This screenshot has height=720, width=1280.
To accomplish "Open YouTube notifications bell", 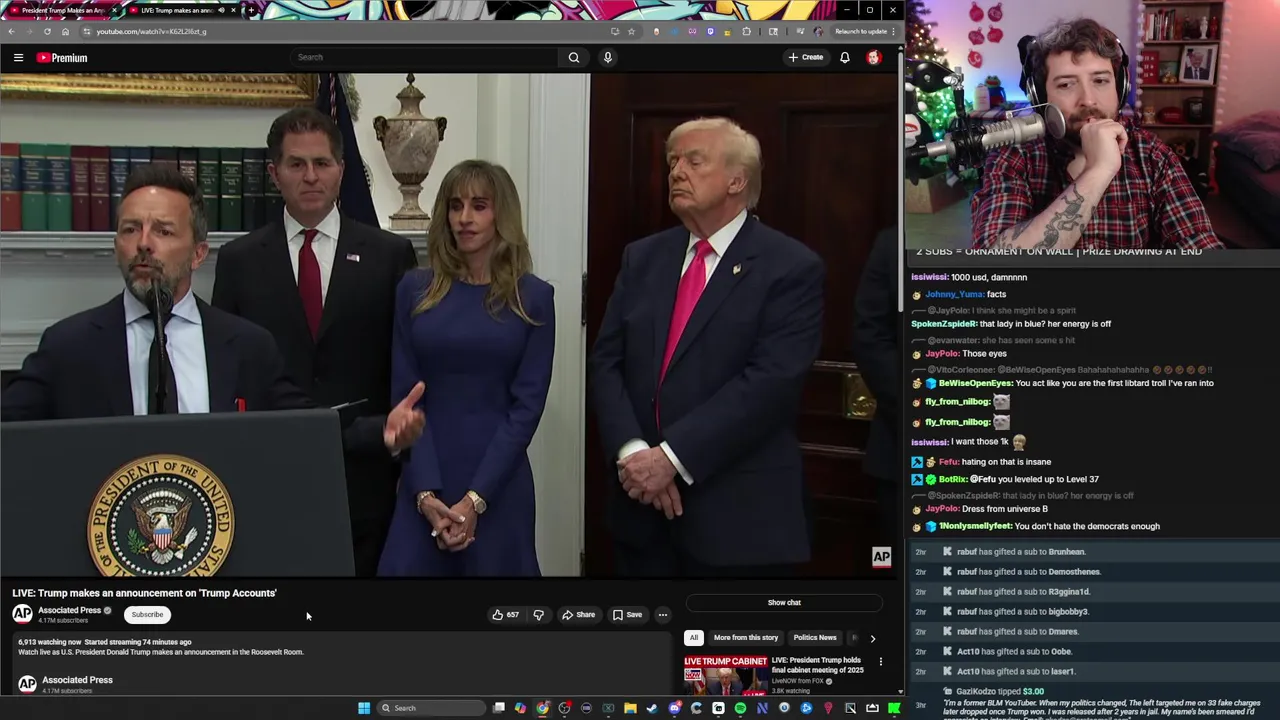I will pyautogui.click(x=845, y=57).
